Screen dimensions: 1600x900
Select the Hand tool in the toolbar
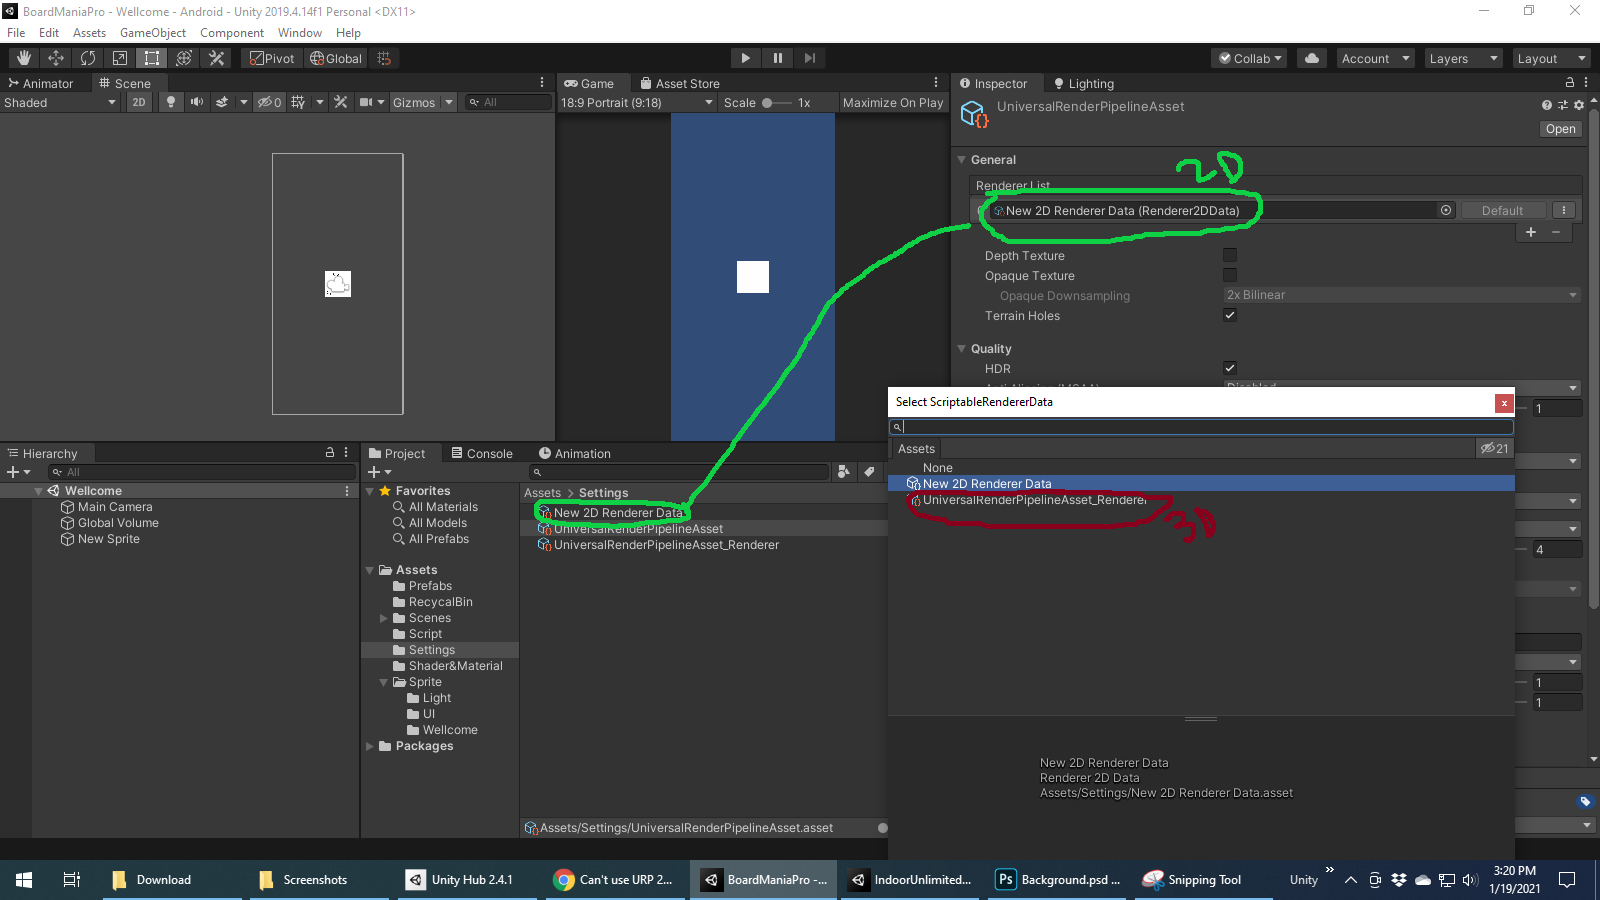24,58
